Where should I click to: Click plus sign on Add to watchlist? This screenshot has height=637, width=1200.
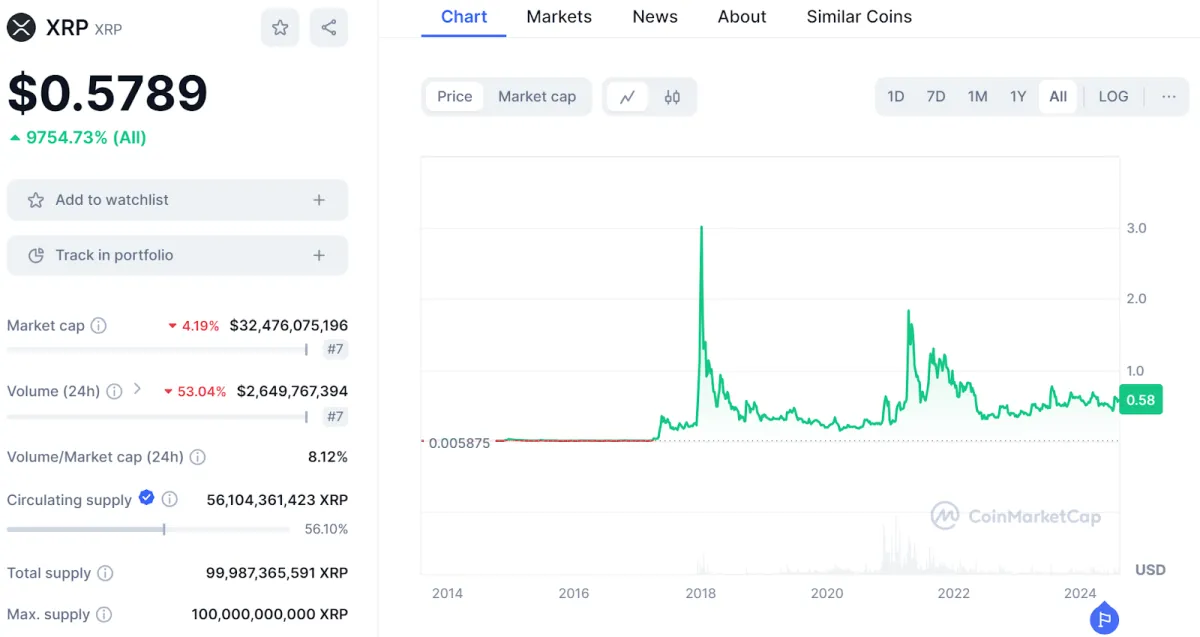(x=319, y=200)
